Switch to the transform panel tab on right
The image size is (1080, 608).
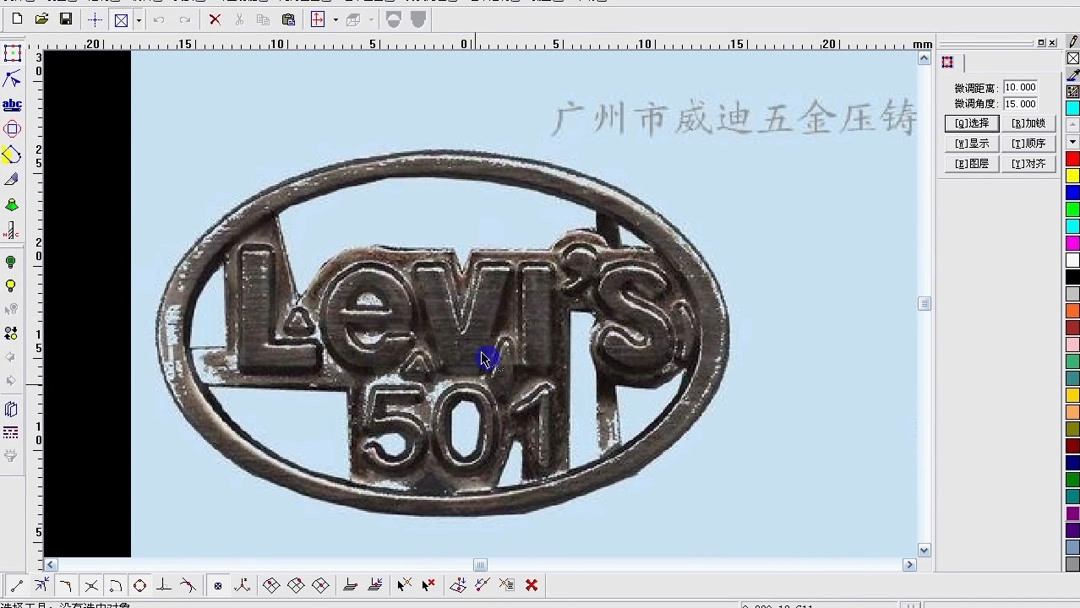point(947,62)
